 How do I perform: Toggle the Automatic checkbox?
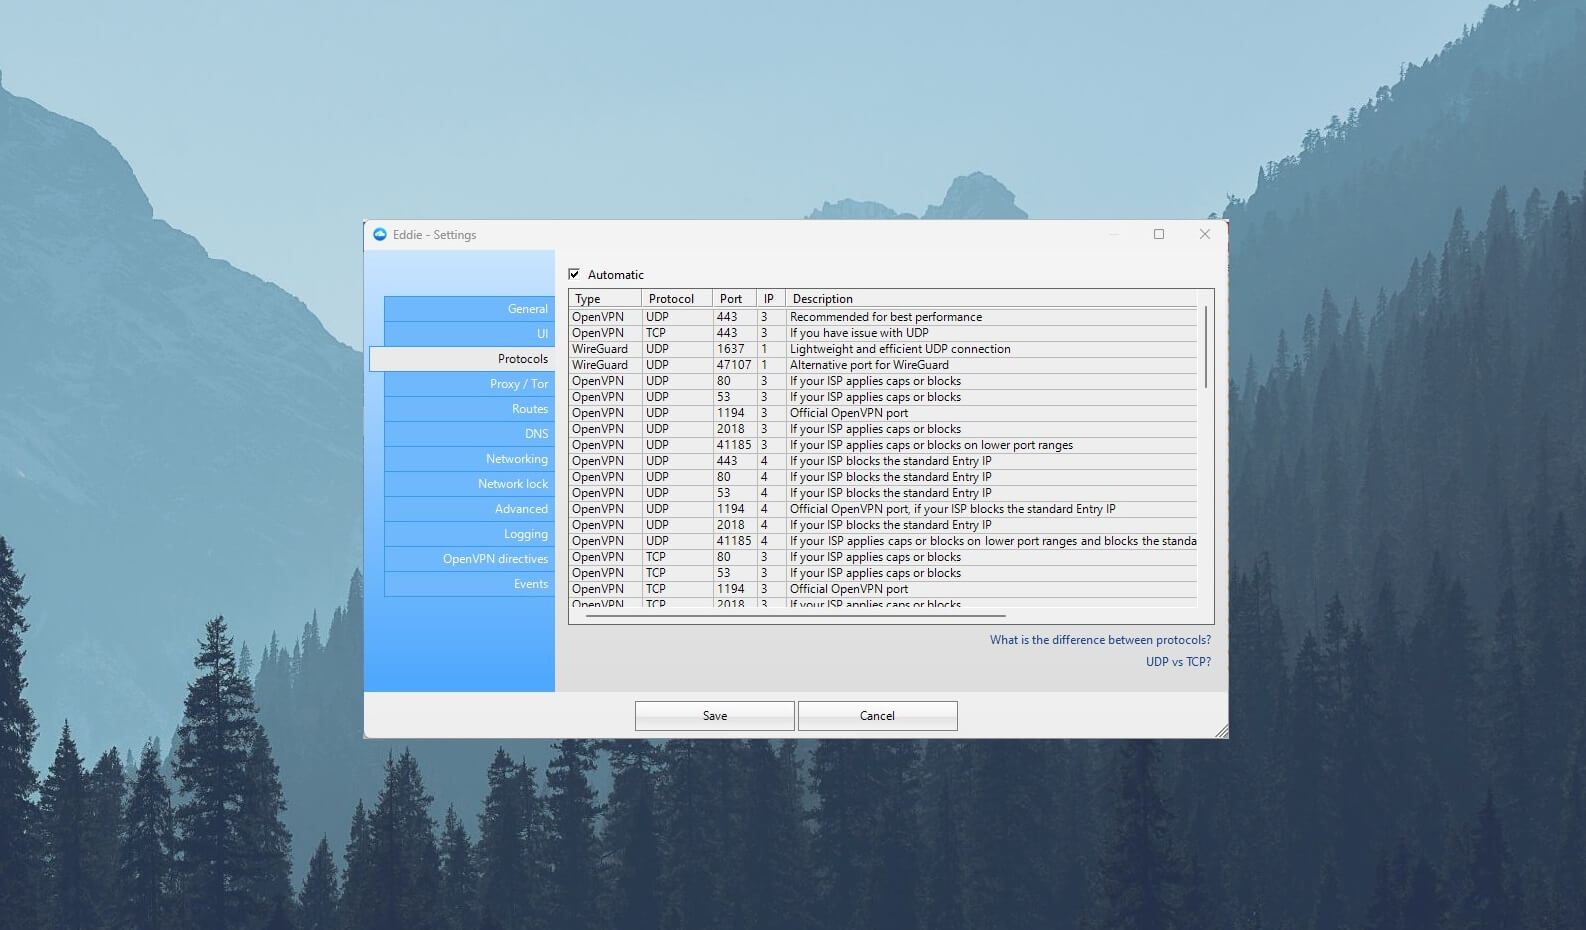pos(574,274)
